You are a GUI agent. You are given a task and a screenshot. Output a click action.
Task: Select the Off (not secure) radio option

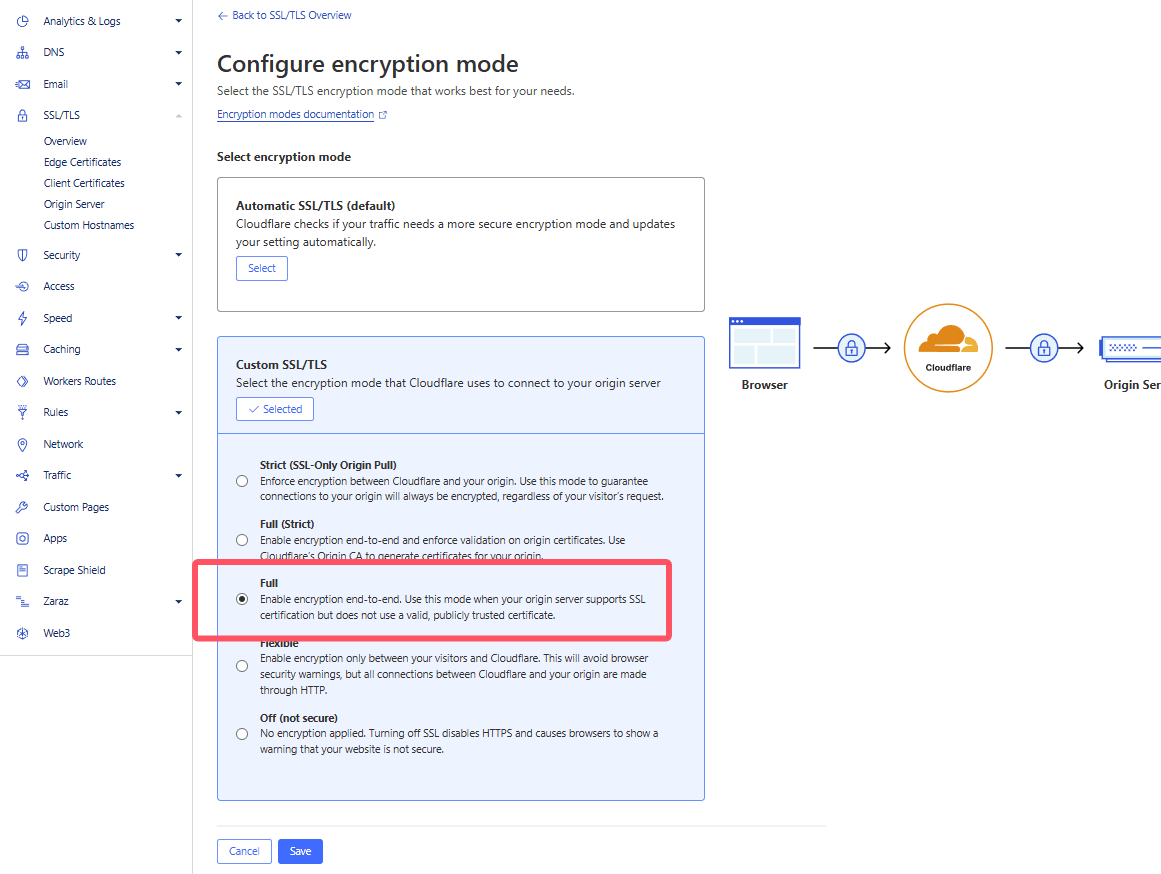point(242,734)
